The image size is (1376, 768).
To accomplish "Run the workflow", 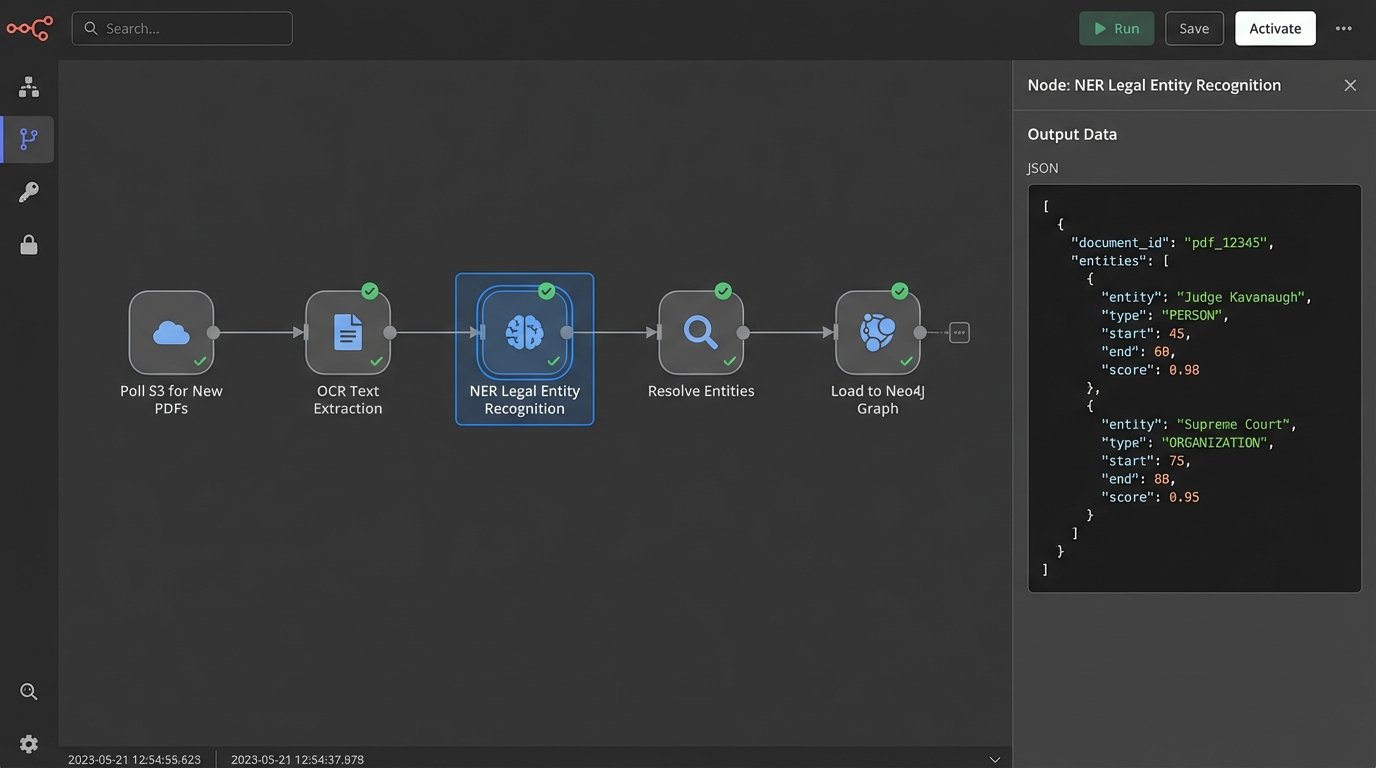I will 1116,28.
